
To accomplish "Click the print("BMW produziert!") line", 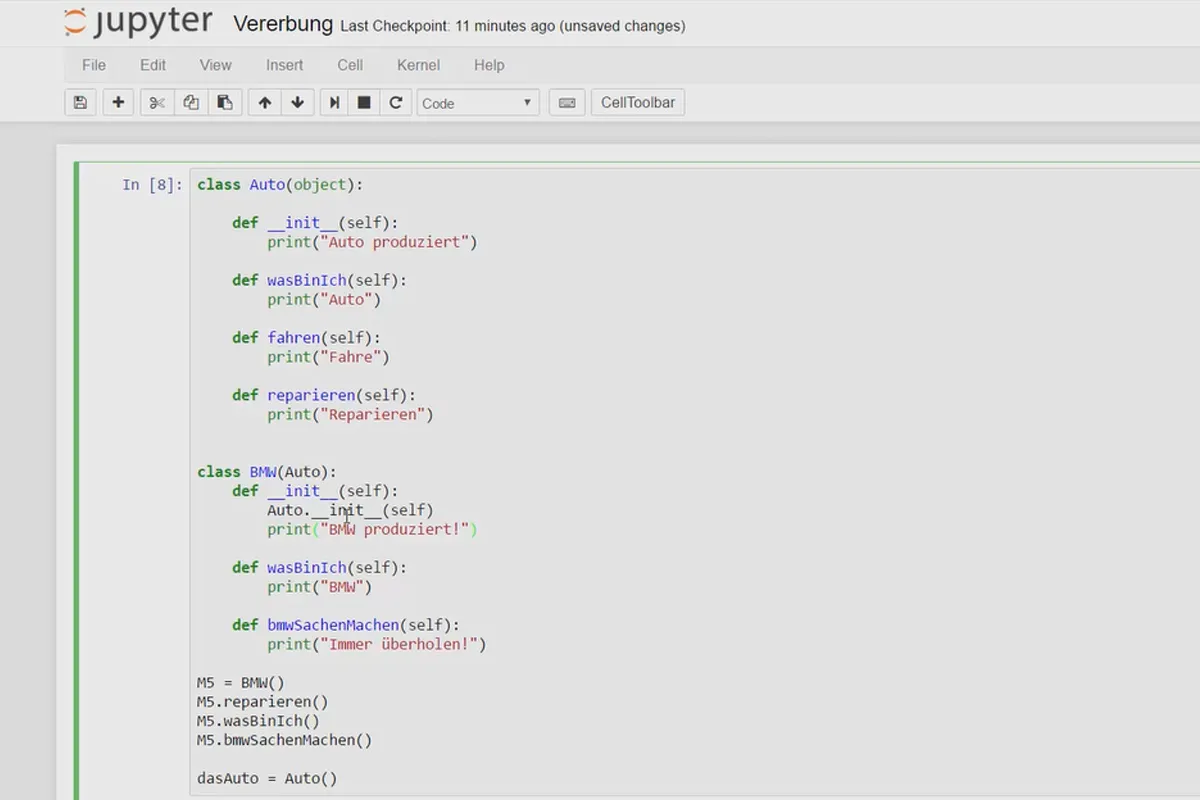I will [372, 529].
